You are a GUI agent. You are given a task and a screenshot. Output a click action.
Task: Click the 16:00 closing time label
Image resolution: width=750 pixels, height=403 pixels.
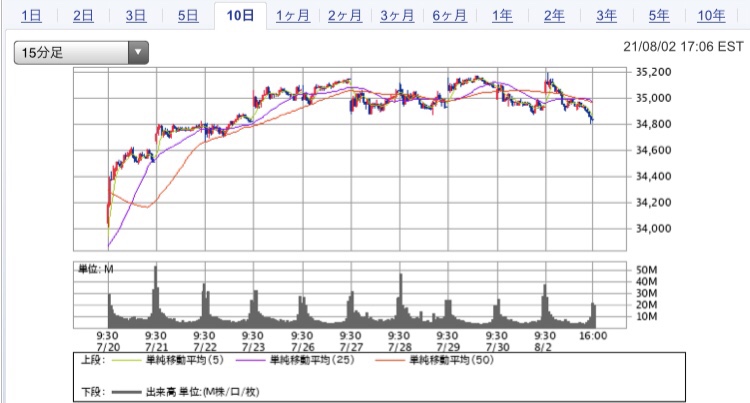click(593, 336)
